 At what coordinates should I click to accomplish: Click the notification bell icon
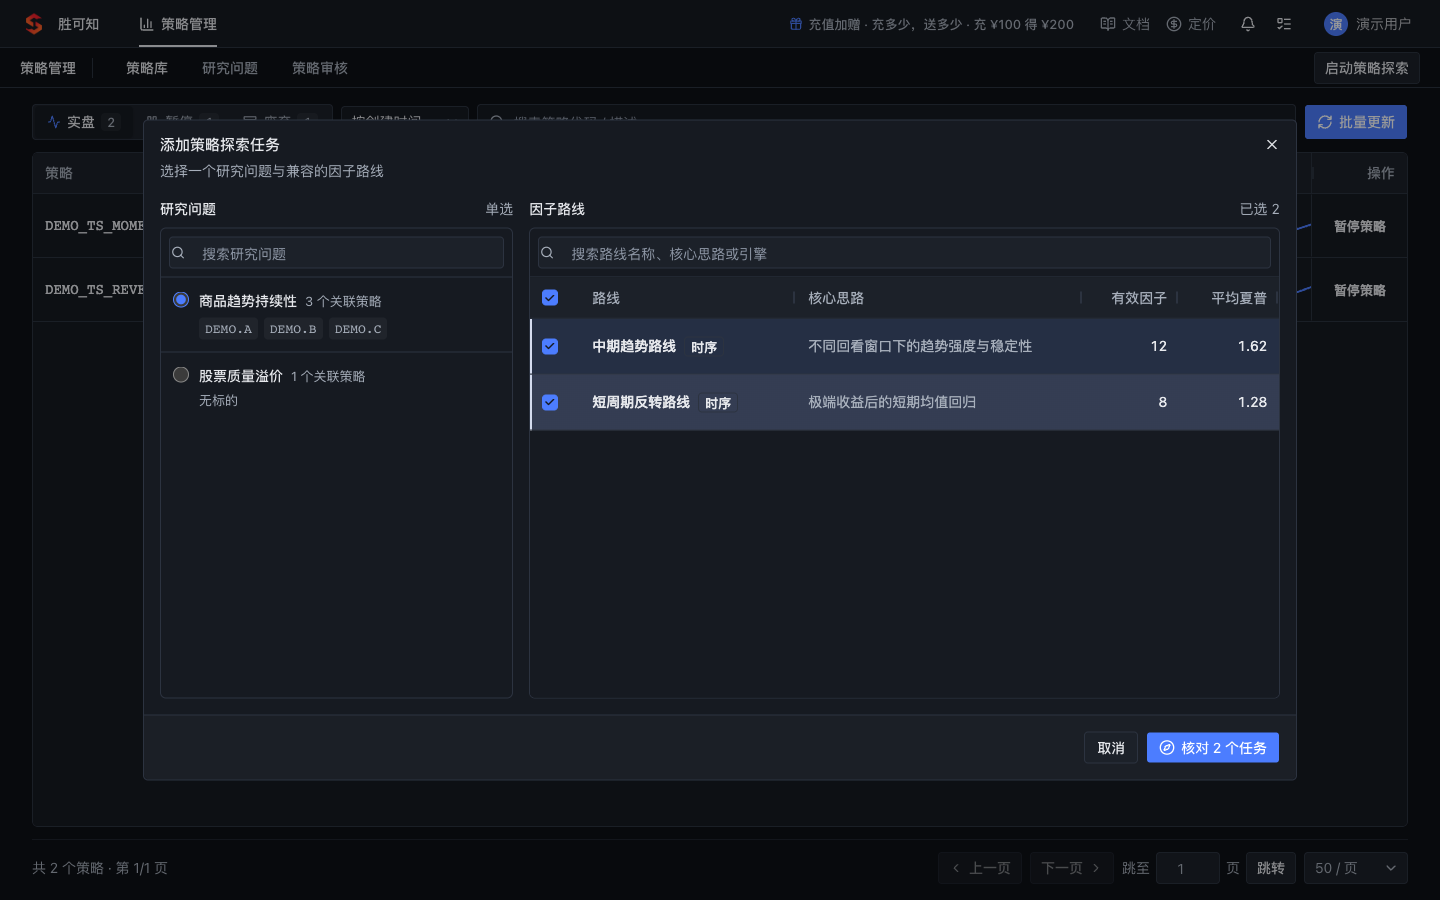tap(1248, 24)
